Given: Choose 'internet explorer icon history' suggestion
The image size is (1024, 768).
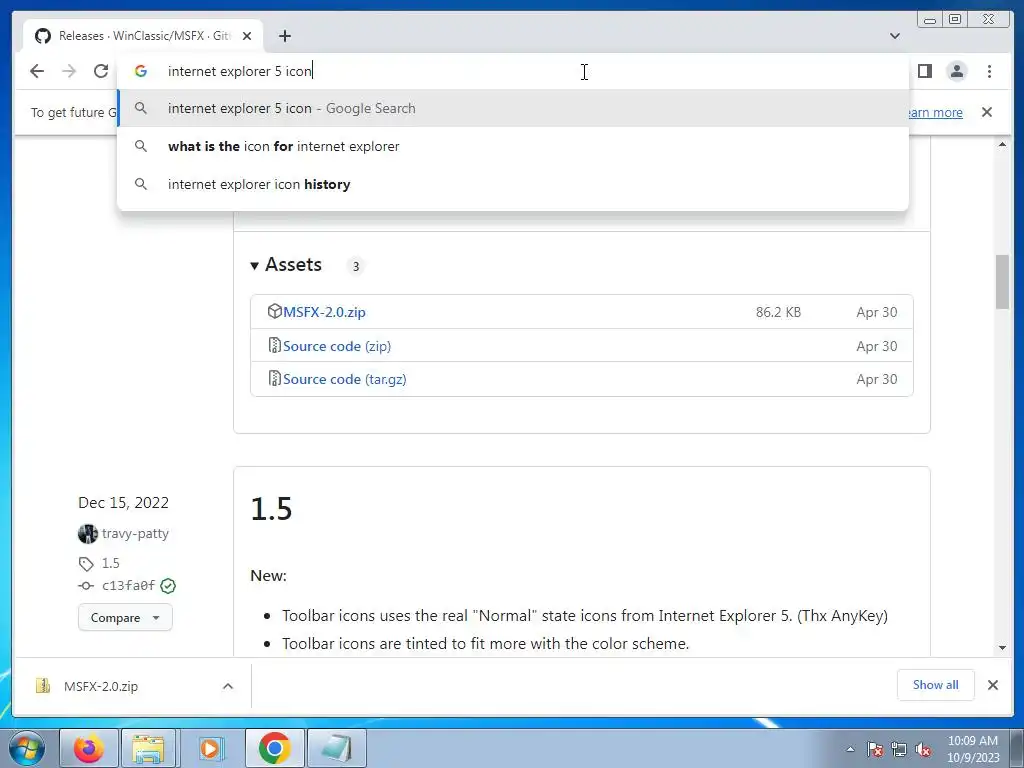Looking at the screenshot, I should point(513,184).
